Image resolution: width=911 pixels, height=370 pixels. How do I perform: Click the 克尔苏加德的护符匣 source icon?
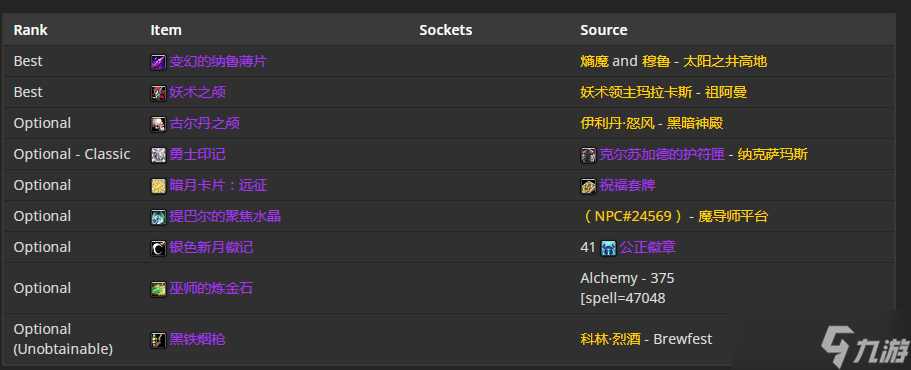[x=588, y=155]
